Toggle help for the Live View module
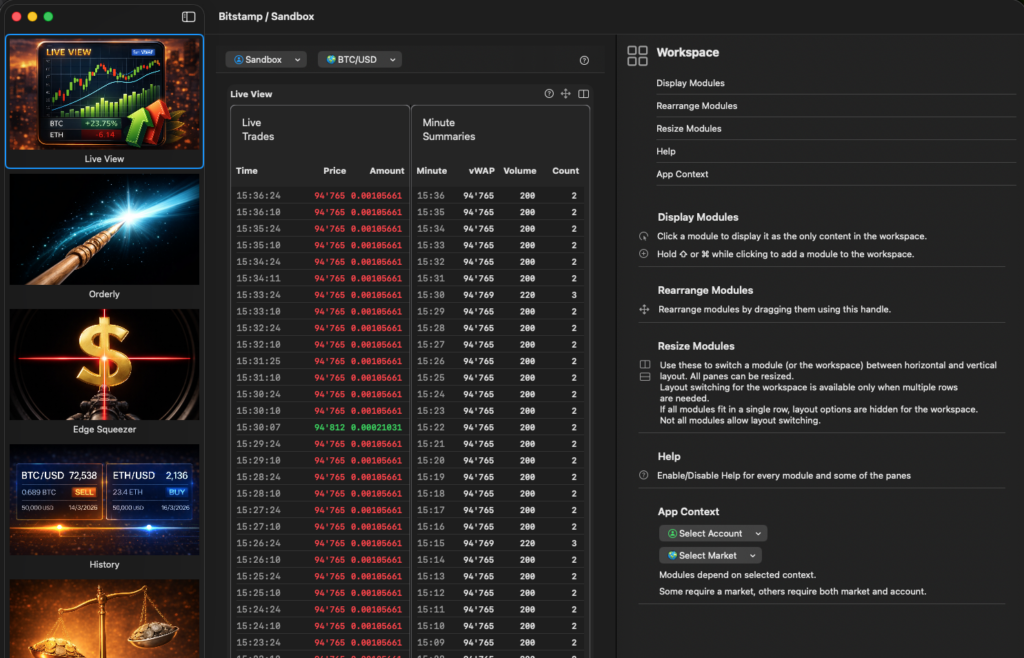 [549, 94]
